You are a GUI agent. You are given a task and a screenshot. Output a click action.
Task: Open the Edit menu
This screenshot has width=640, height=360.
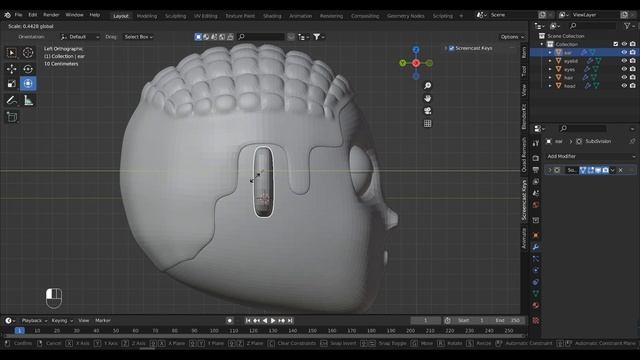33,15
